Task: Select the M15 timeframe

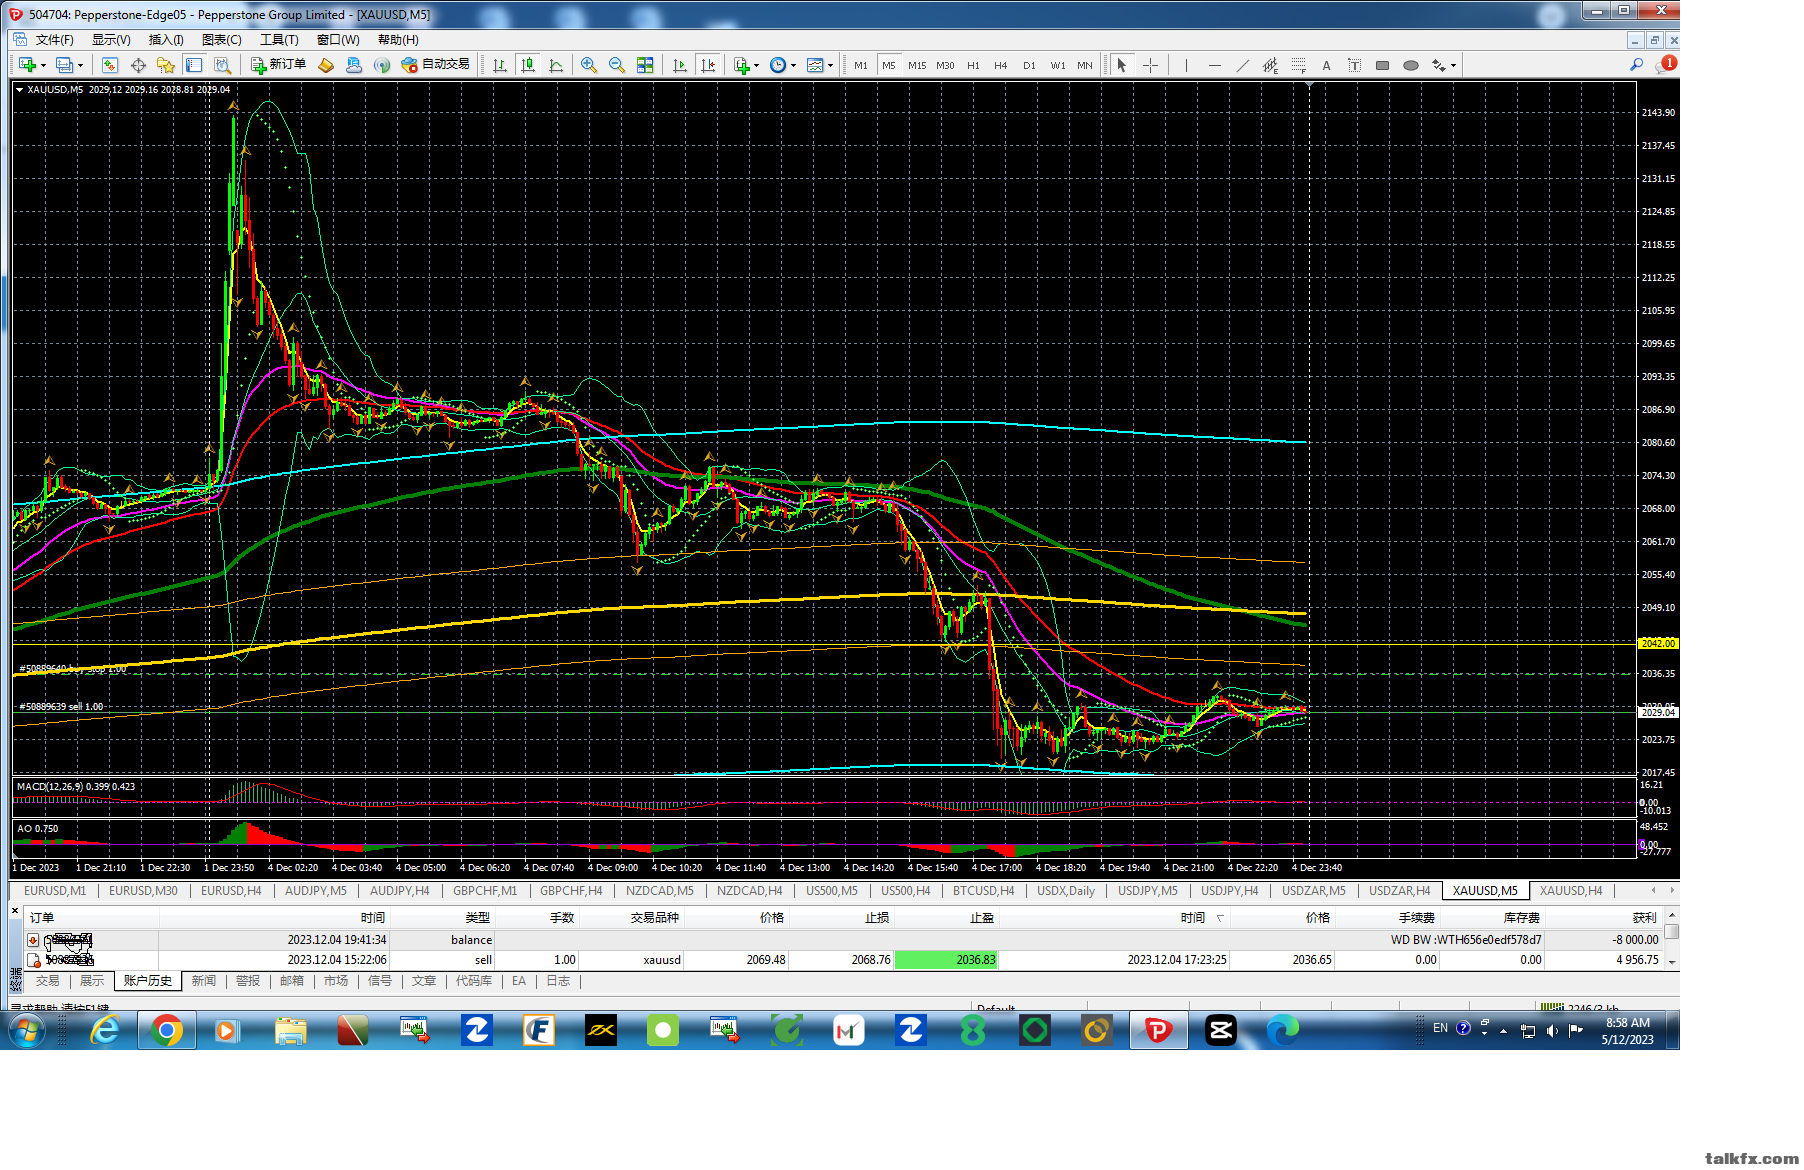Action: coord(917,65)
